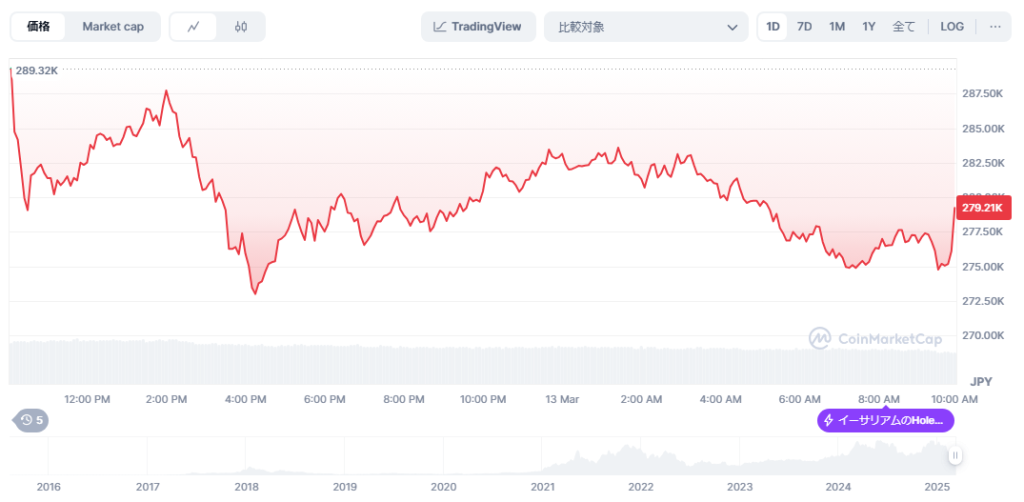This screenshot has width=1024, height=502.
Task: Open the 比較対象 comparison dropdown
Action: coord(645,27)
